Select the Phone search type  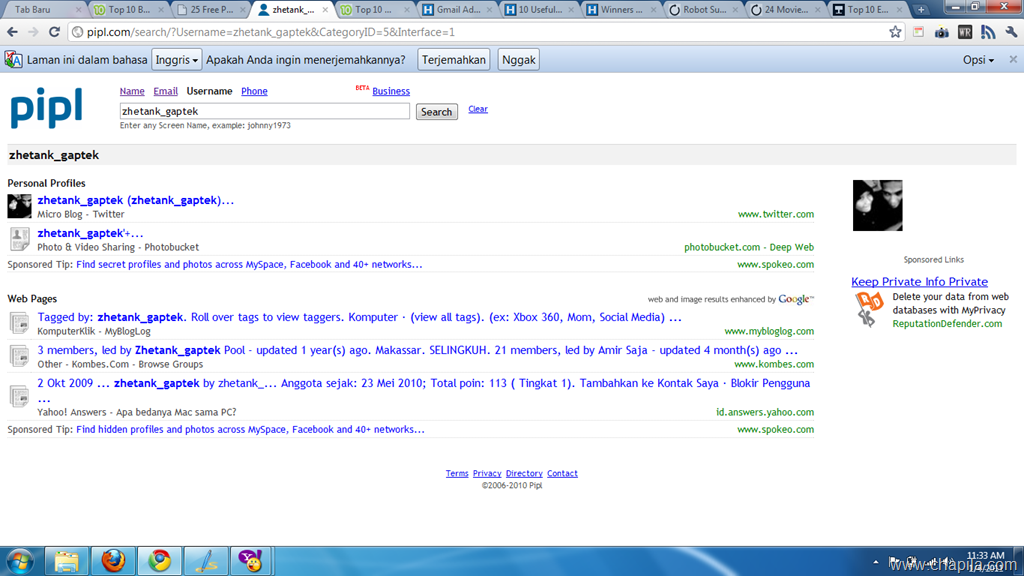tap(254, 91)
